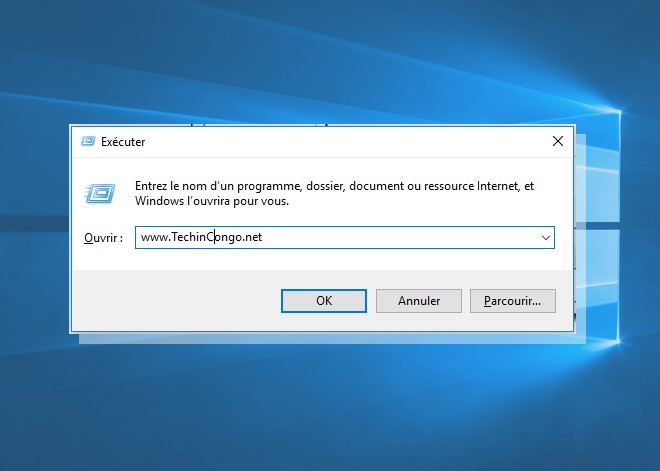Click the description text starting with Entrez le nom
Image resolution: width=660 pixels, height=471 pixels.
334,193
